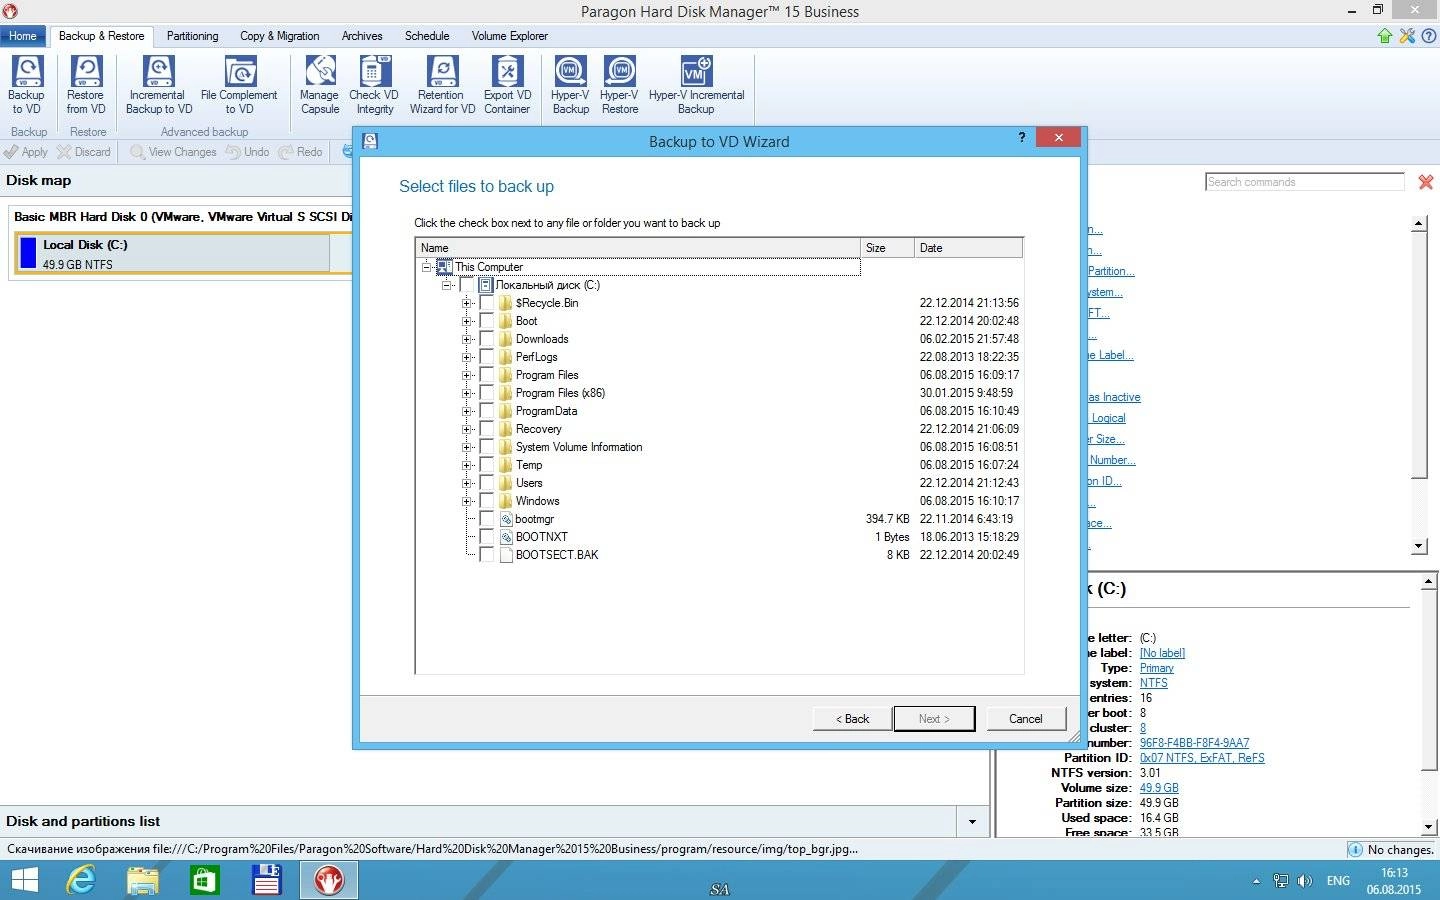
Task: Click the Windows Start button
Action: pyautogui.click(x=24, y=880)
